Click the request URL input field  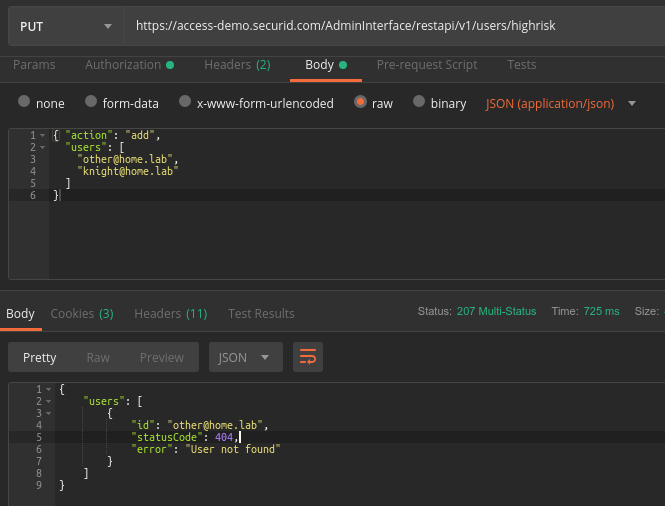(390, 25)
